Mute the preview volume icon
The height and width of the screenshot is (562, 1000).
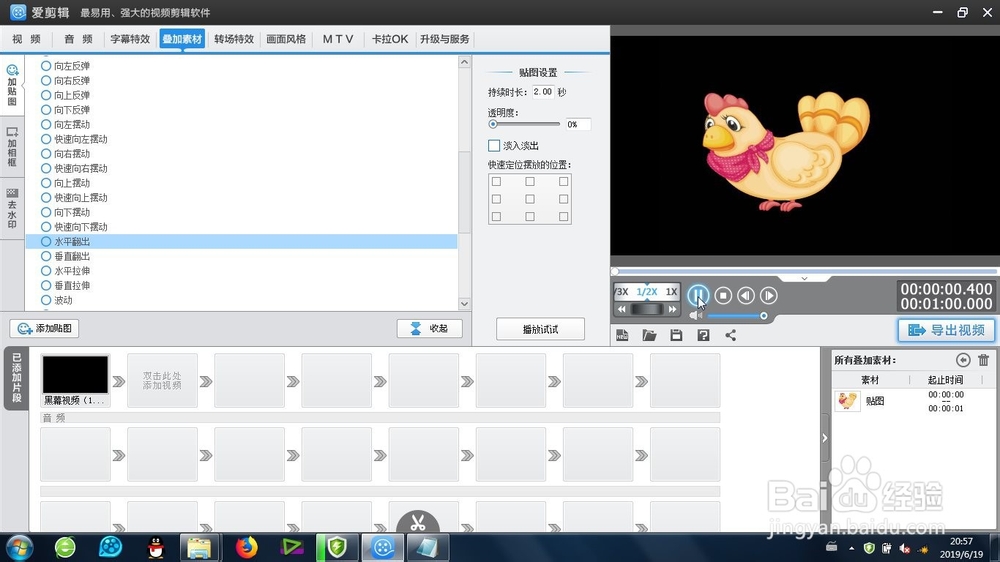(x=695, y=315)
